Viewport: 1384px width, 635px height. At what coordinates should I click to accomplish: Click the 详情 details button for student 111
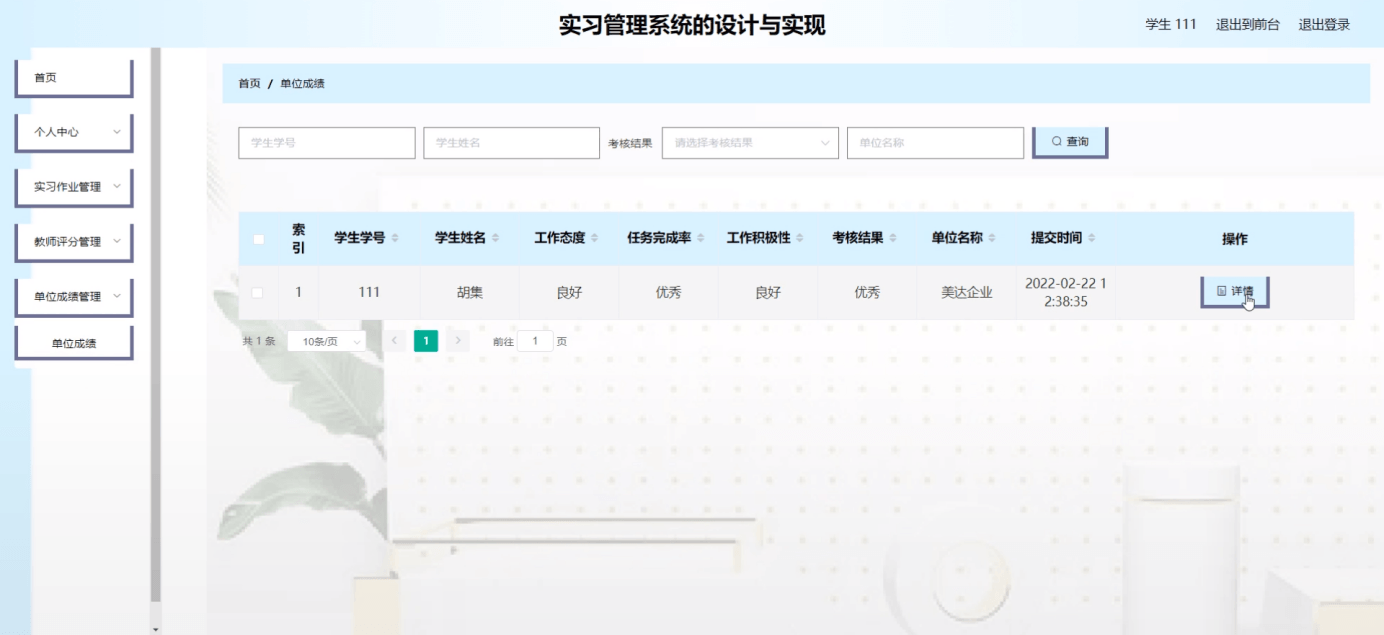[x=1235, y=292]
